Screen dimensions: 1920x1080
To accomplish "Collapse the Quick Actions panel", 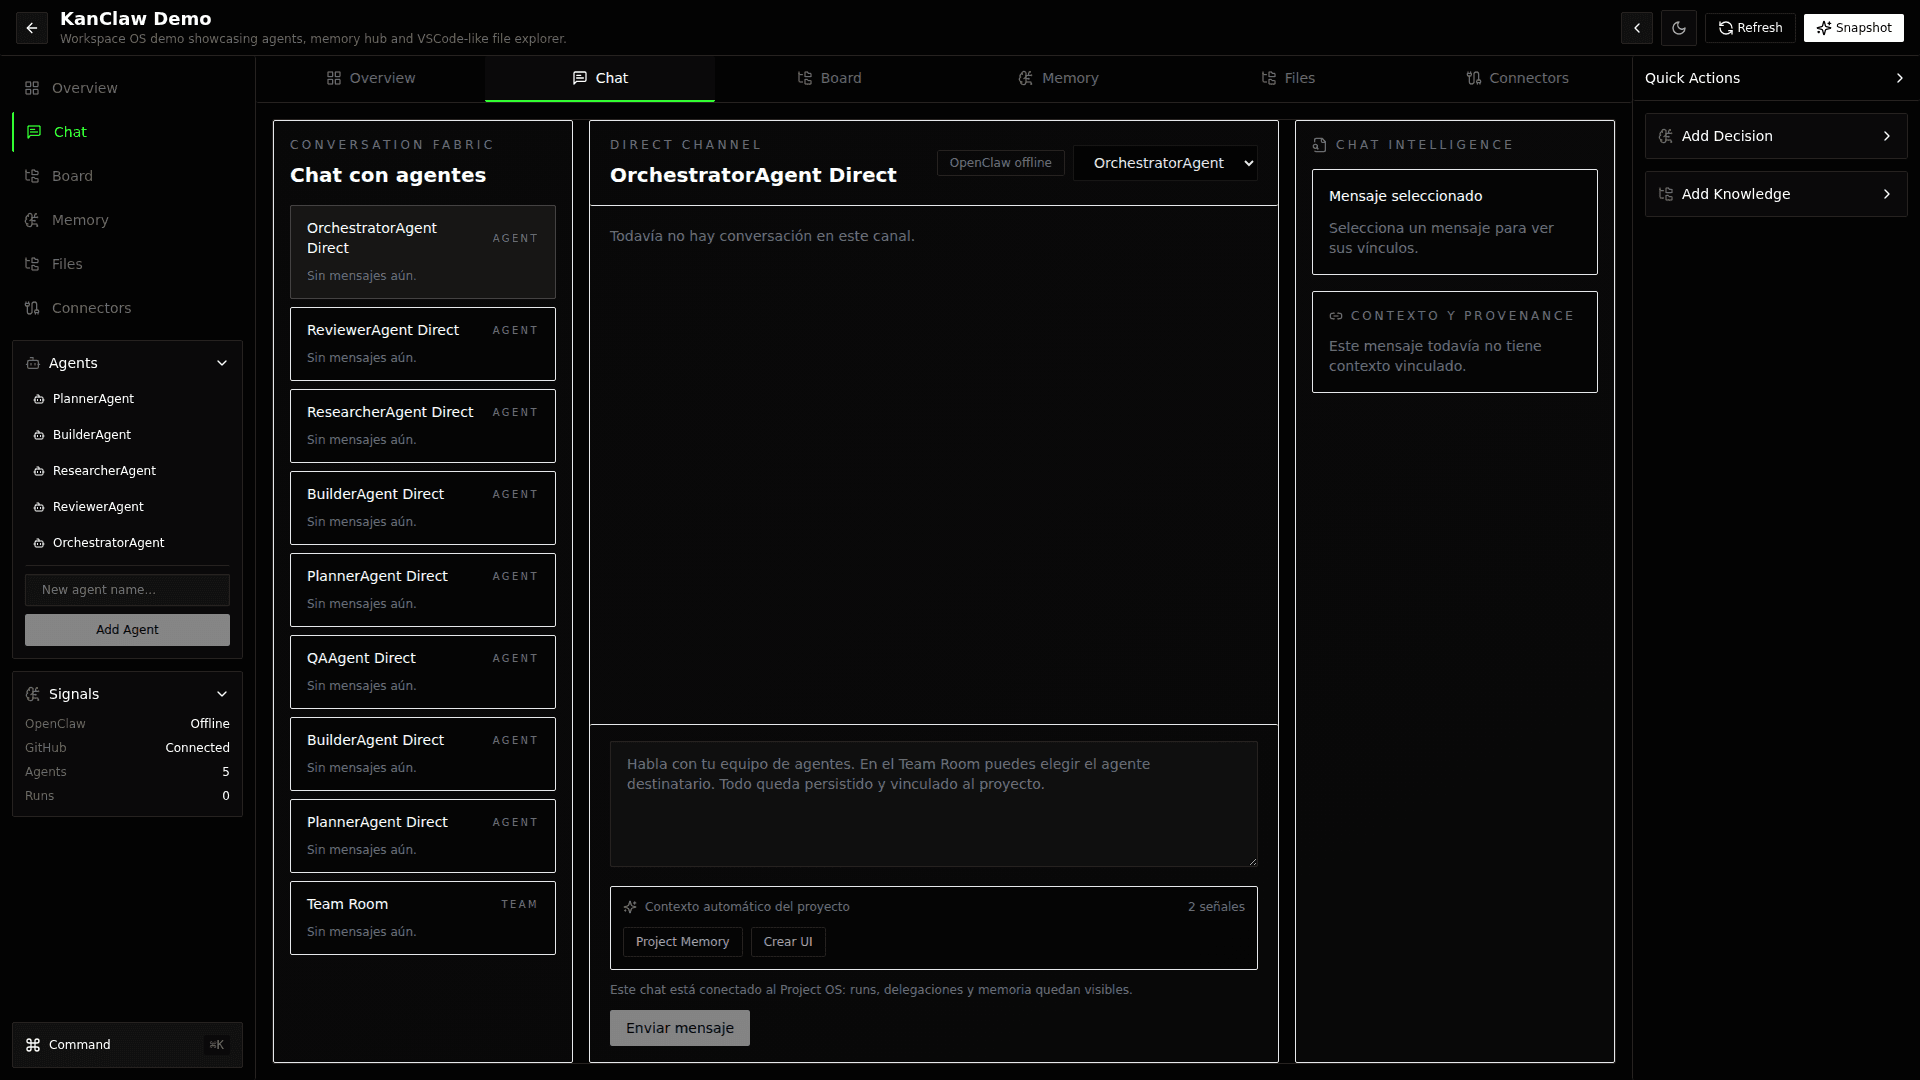I will click(x=1899, y=78).
